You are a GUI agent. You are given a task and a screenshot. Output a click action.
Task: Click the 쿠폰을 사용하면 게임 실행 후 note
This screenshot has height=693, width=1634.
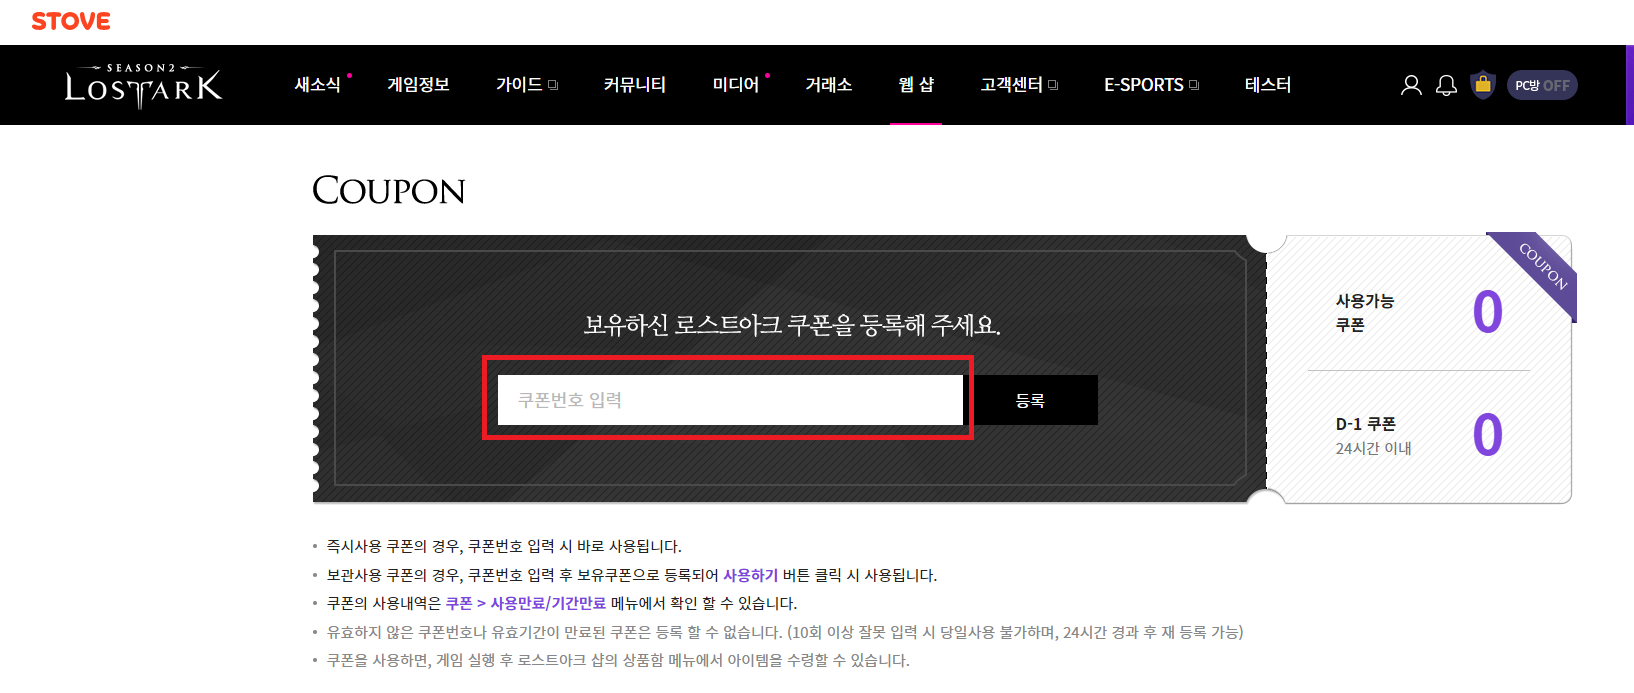(x=618, y=660)
